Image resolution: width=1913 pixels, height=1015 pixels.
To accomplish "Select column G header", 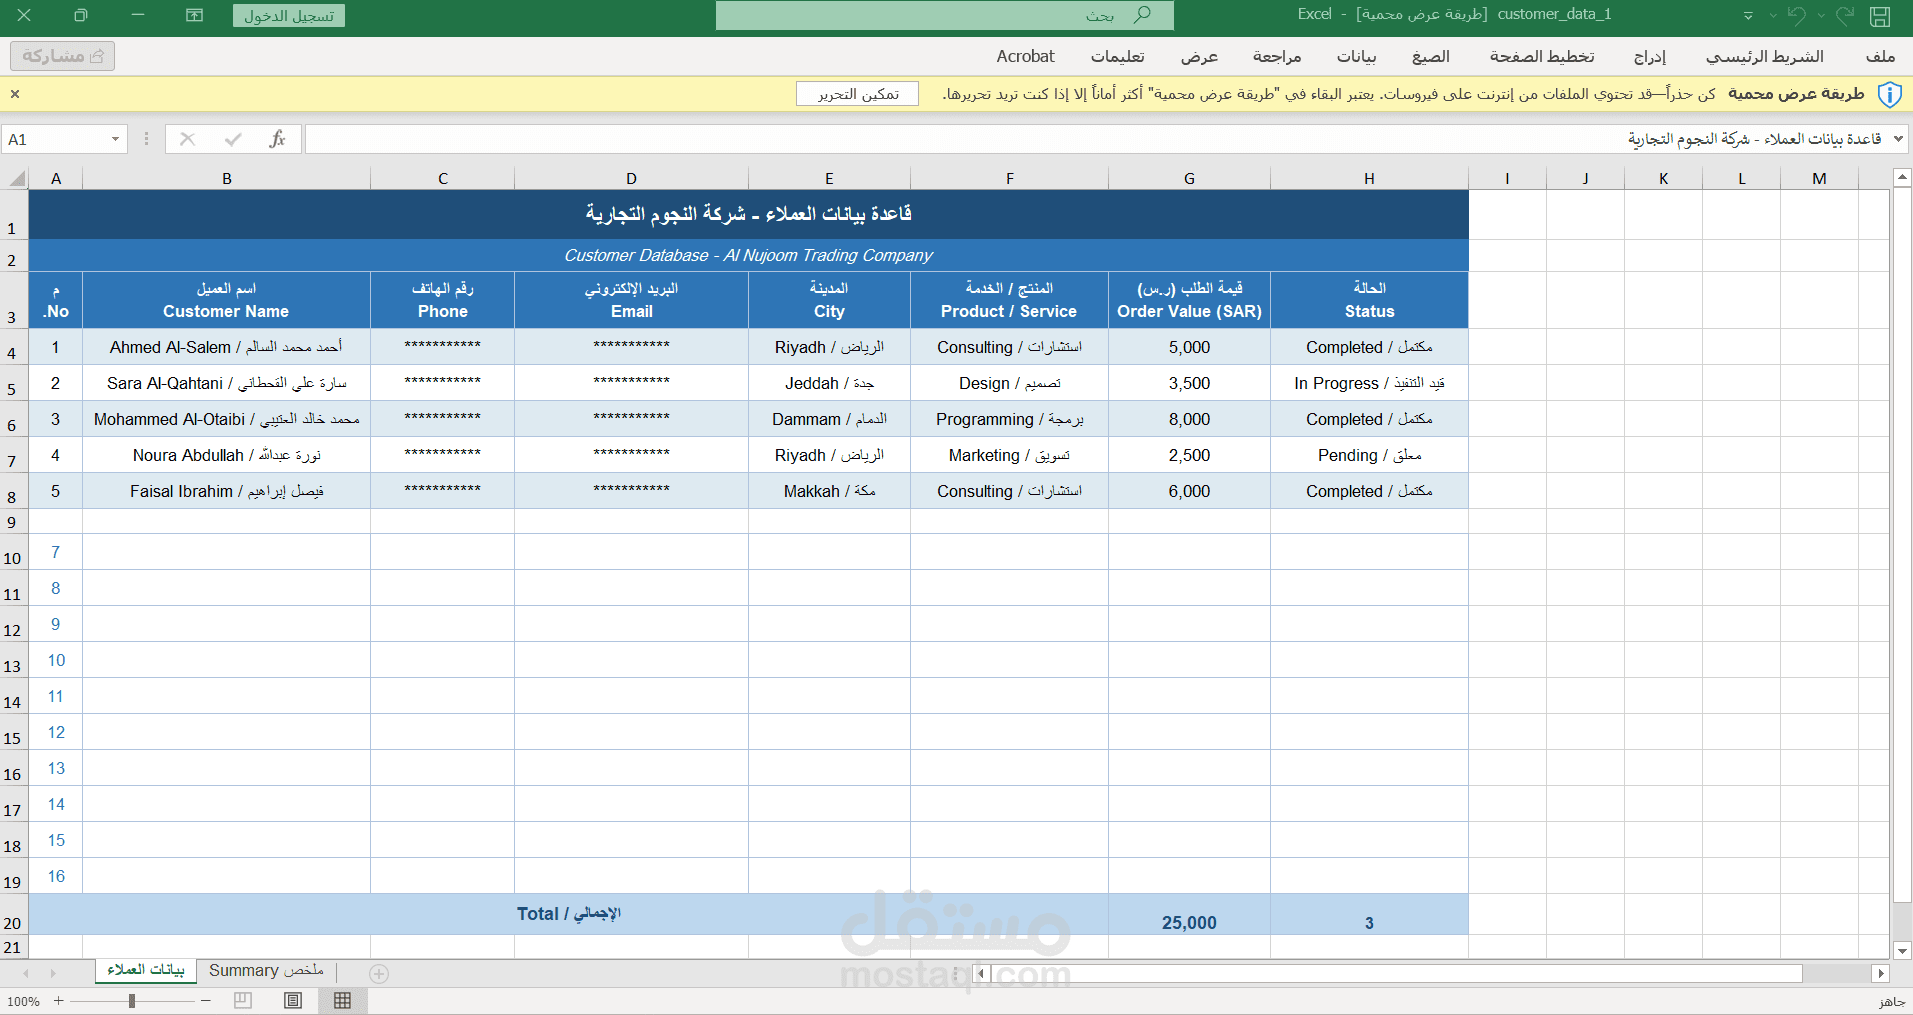I will click(1189, 179).
